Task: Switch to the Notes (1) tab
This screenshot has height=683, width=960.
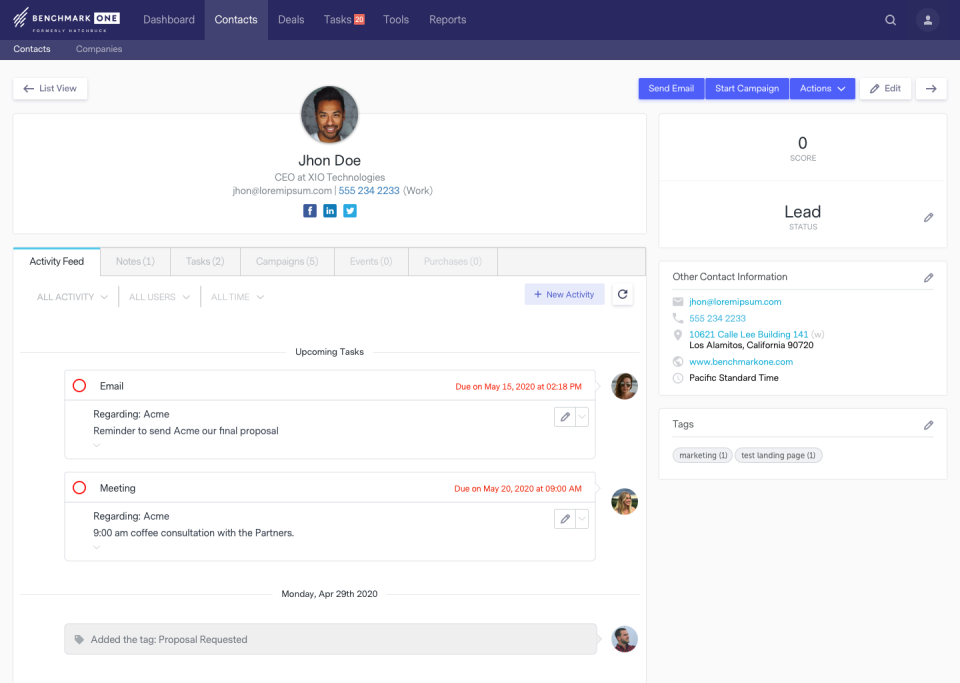Action: [135, 262]
